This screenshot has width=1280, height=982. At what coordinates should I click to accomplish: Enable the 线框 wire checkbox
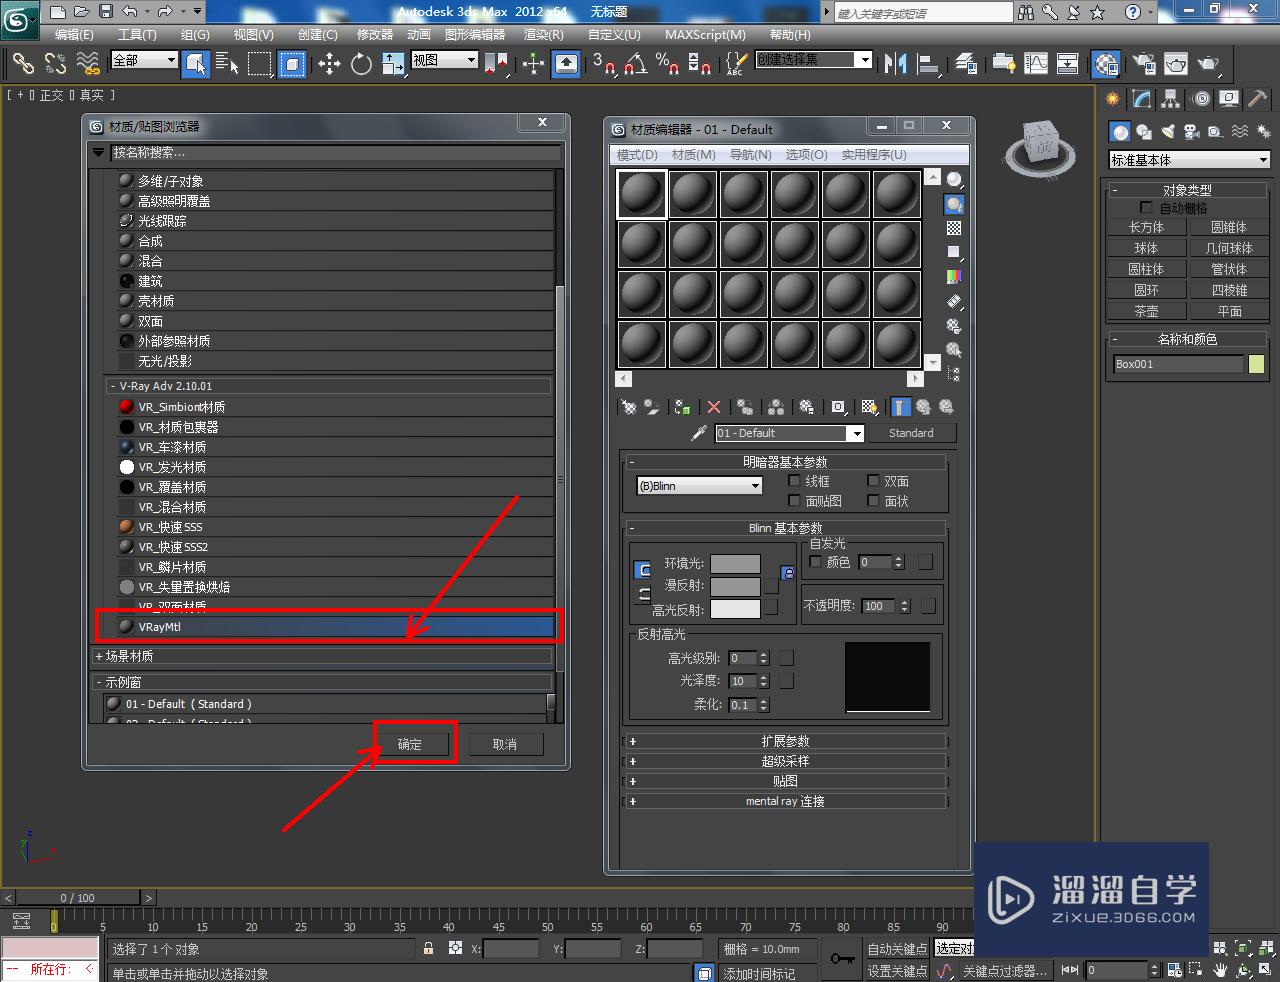[x=795, y=481]
